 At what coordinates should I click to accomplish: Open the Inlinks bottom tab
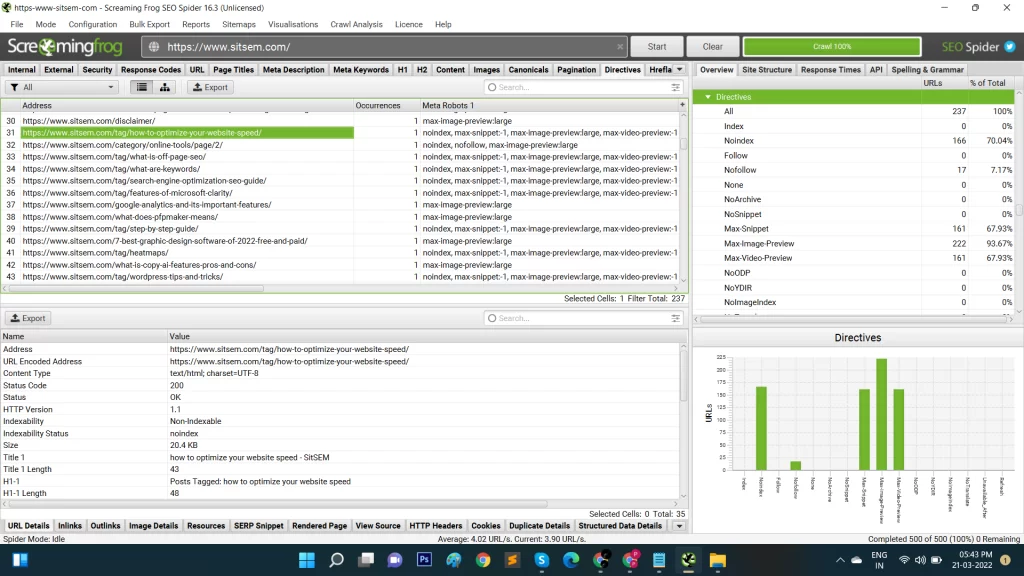click(70, 526)
